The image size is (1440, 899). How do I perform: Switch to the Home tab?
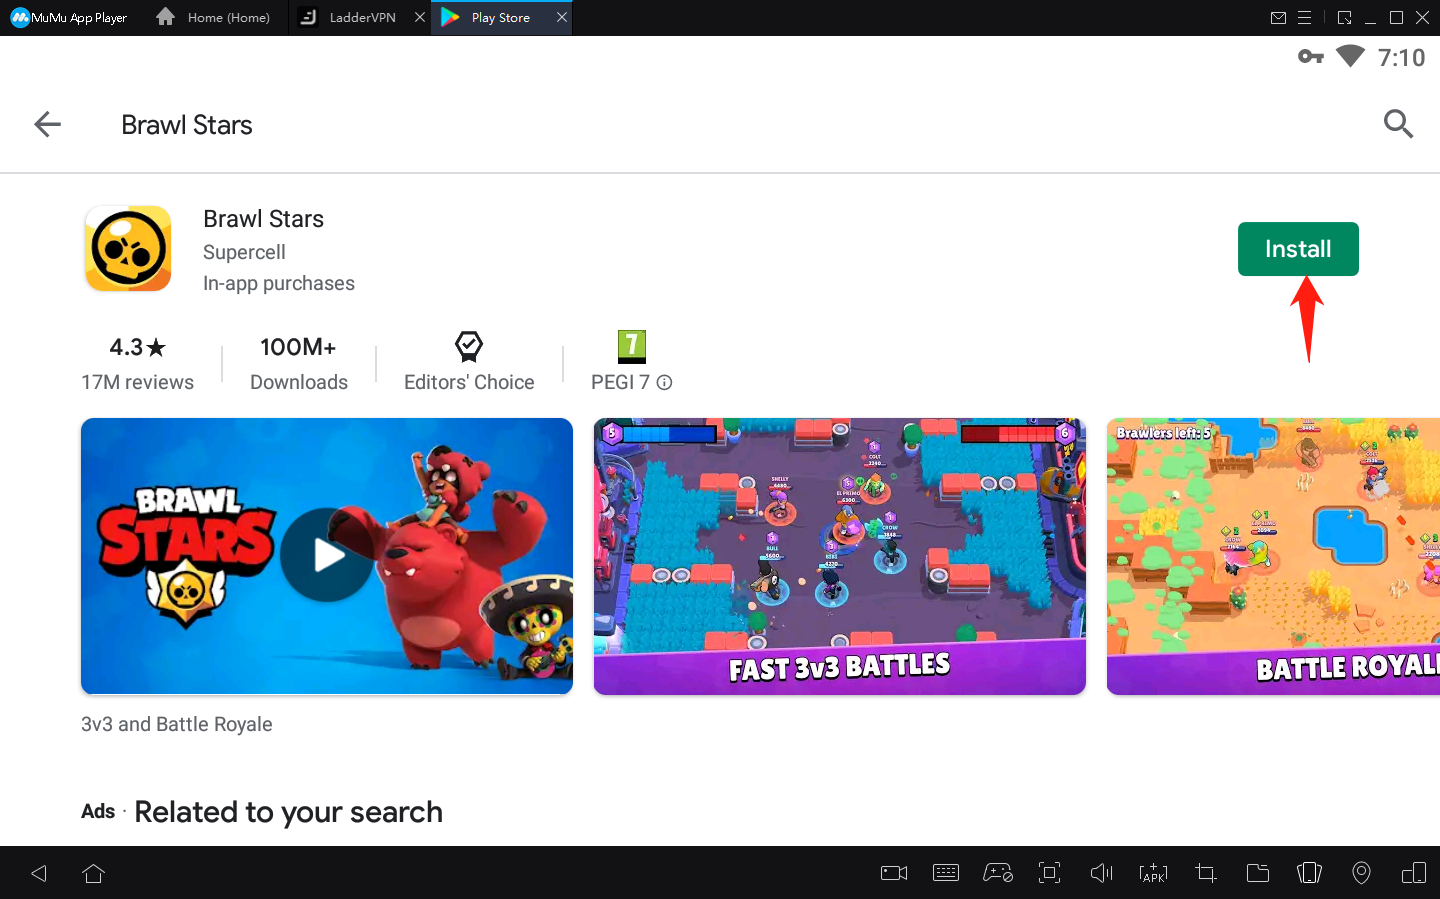tap(213, 17)
